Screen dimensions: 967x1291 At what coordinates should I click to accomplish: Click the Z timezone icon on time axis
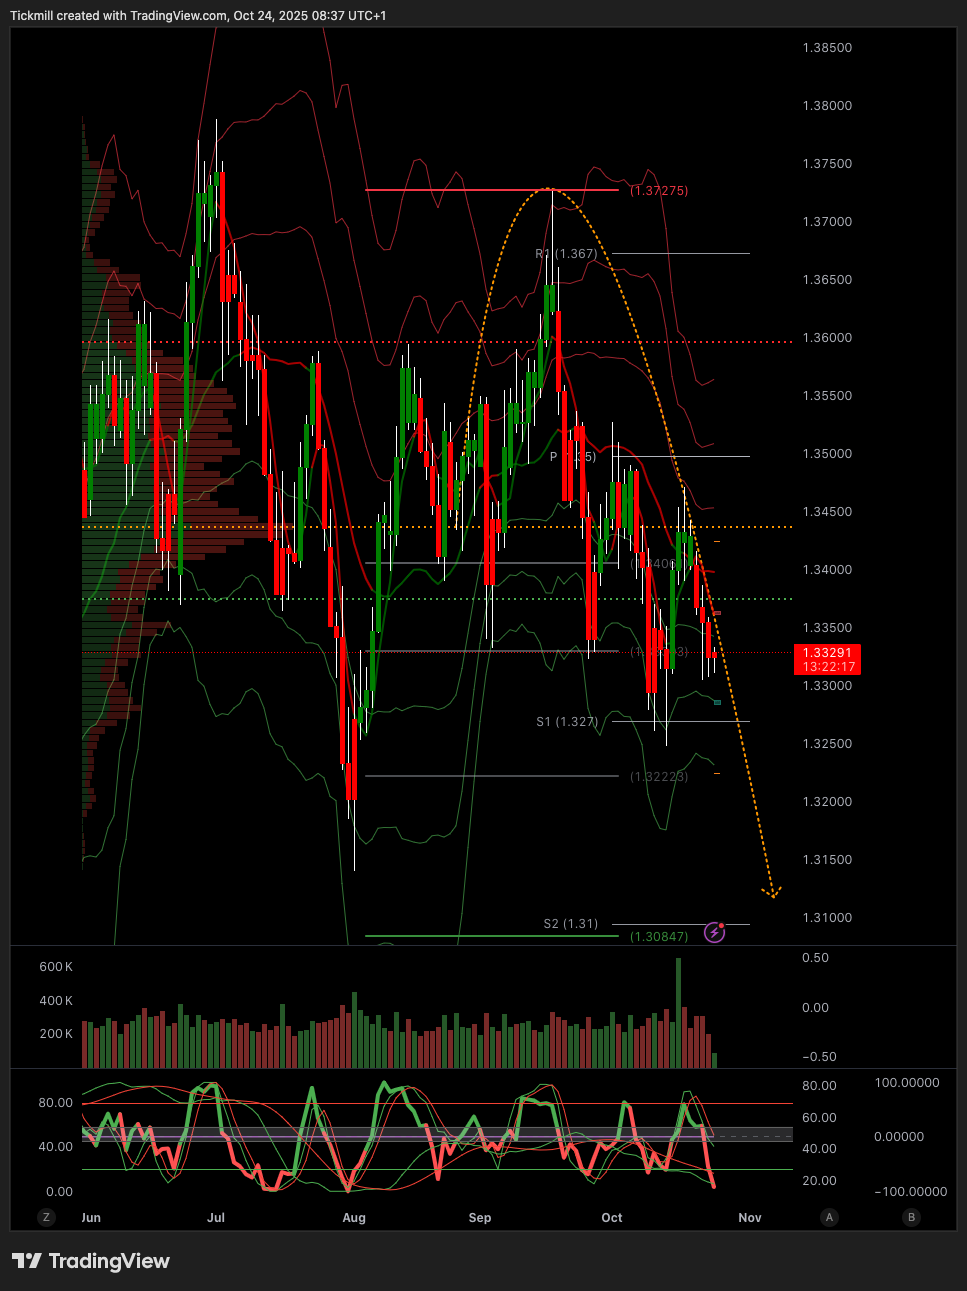click(x=46, y=1217)
